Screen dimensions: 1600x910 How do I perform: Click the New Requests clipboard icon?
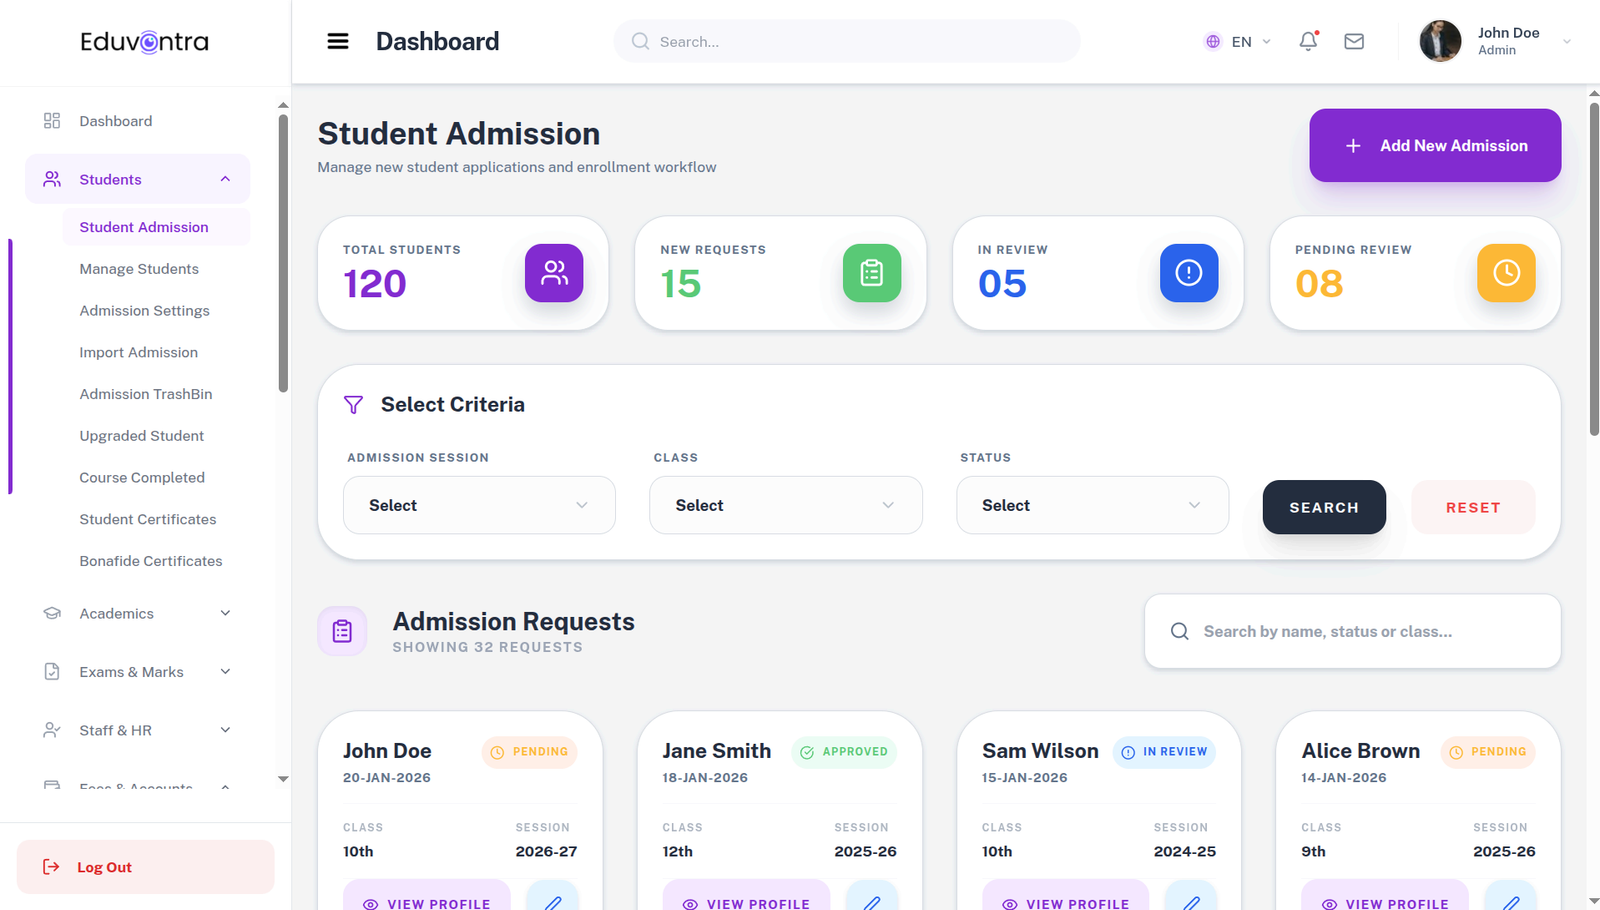point(871,273)
